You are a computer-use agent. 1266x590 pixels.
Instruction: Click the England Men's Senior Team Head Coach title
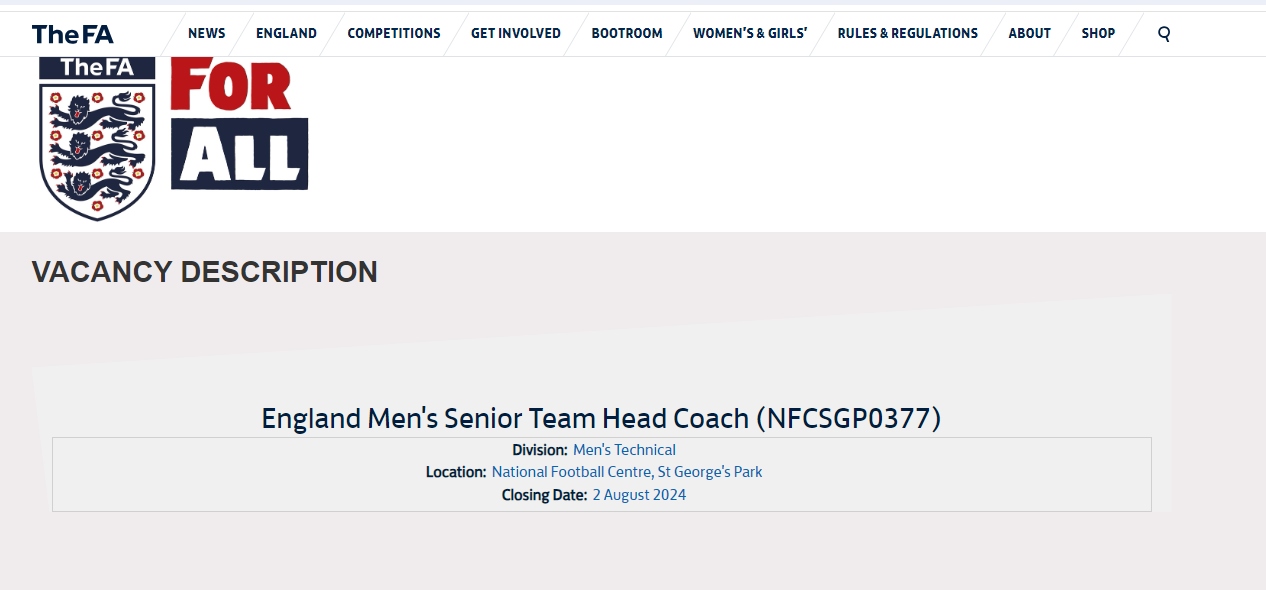(x=601, y=418)
